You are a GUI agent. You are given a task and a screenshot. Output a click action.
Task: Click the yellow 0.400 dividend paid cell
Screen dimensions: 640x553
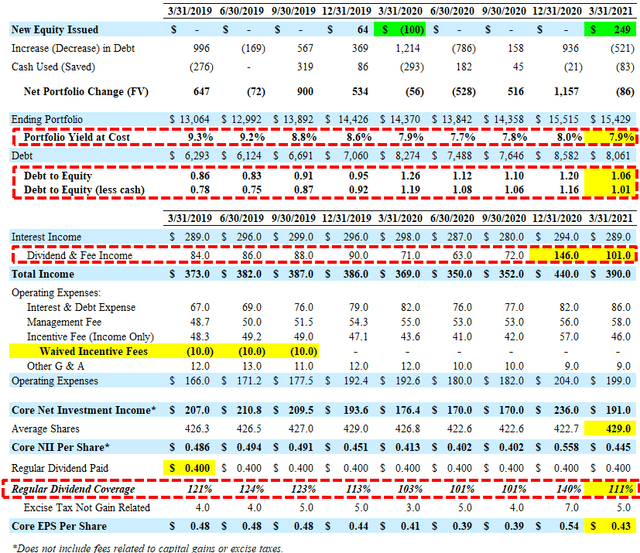(189, 468)
